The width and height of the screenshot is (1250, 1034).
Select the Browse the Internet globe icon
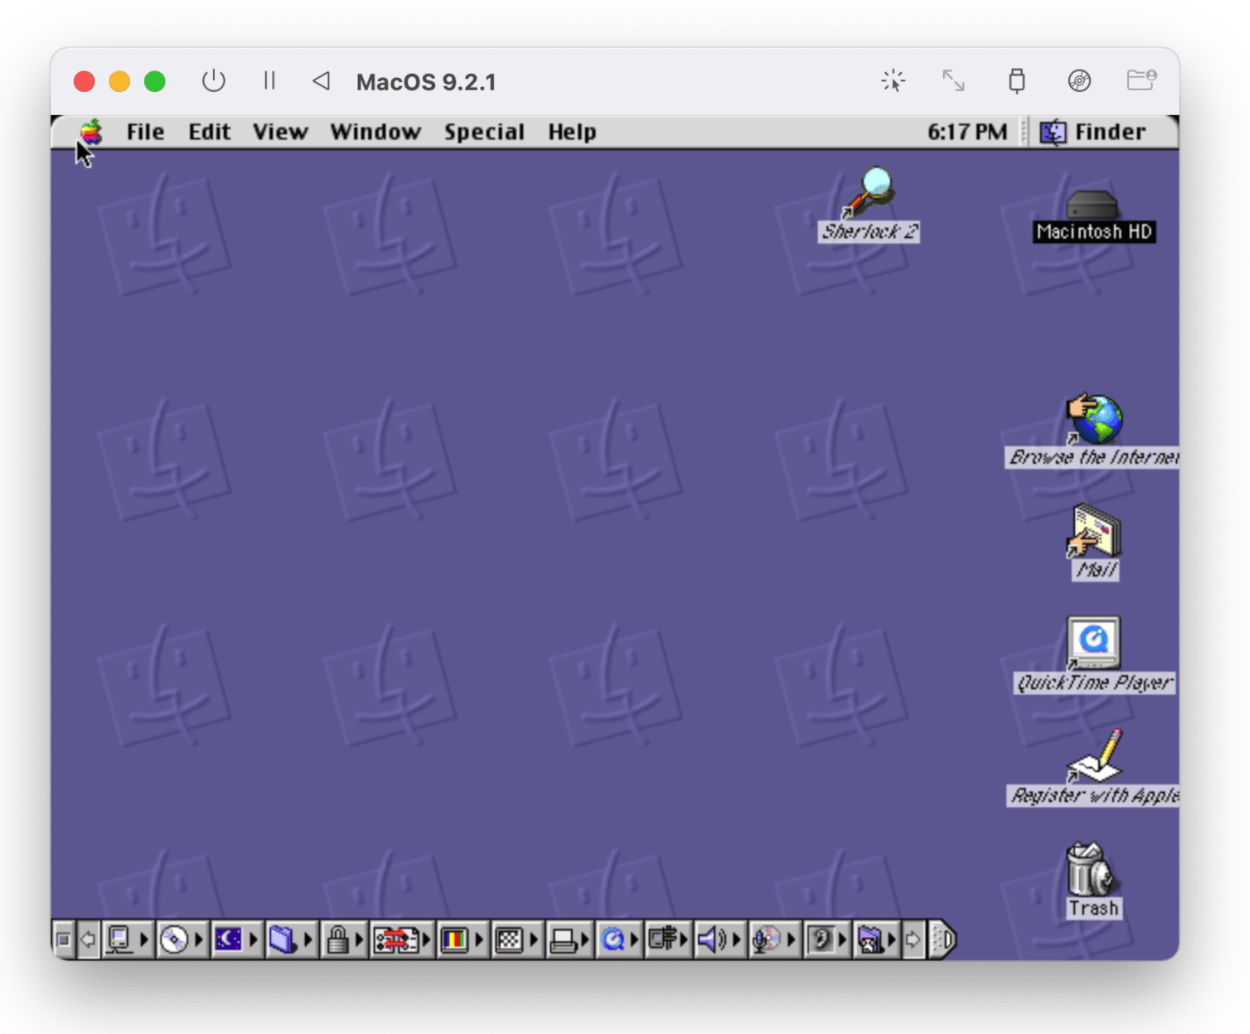(1094, 418)
